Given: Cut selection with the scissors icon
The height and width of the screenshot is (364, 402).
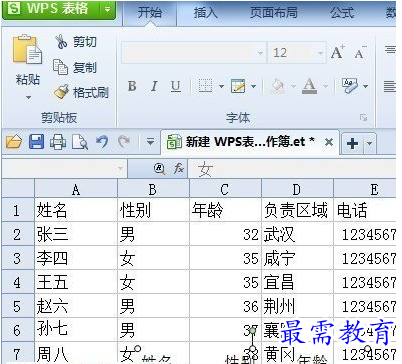Looking at the screenshot, I should pyautogui.click(x=61, y=42).
